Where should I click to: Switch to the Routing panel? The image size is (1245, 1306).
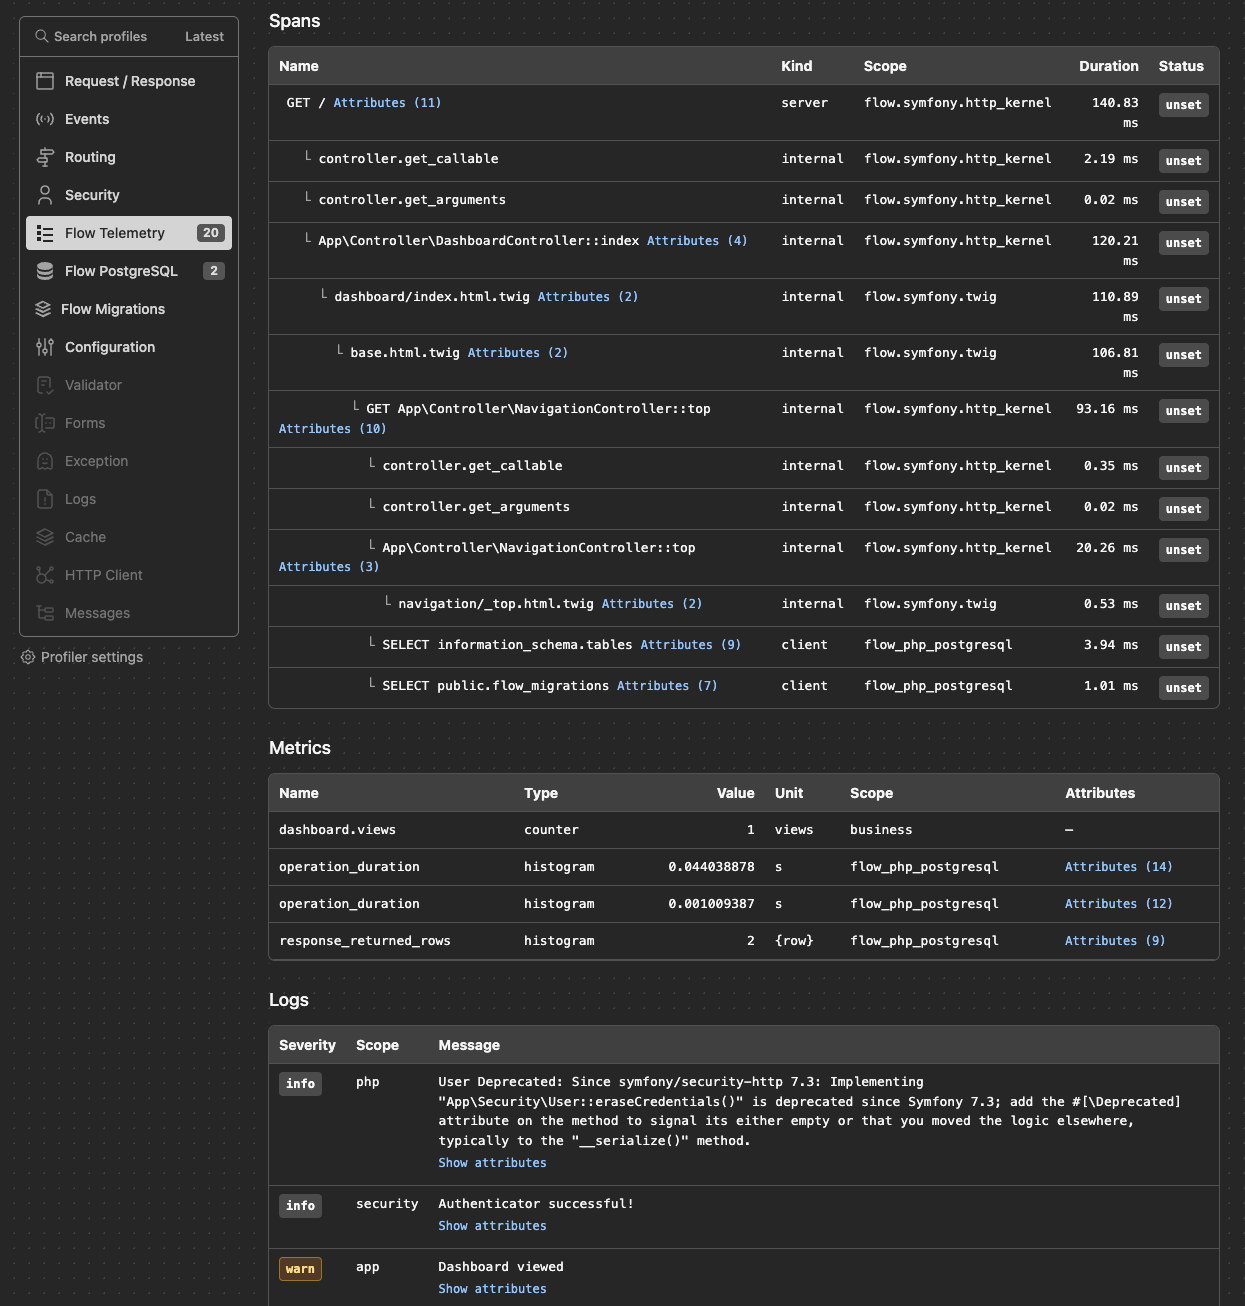coord(129,157)
